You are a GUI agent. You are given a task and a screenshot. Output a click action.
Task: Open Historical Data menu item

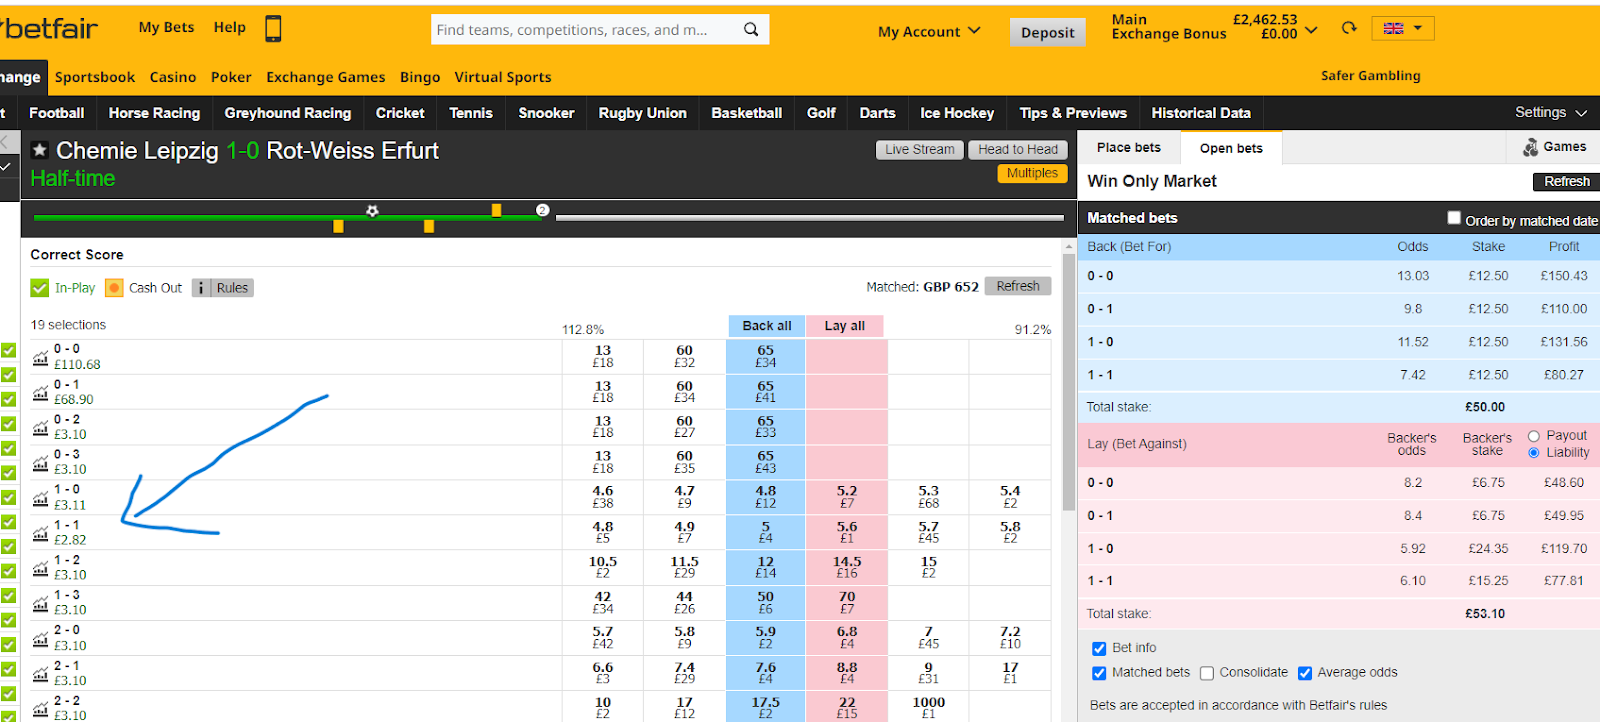click(1201, 113)
